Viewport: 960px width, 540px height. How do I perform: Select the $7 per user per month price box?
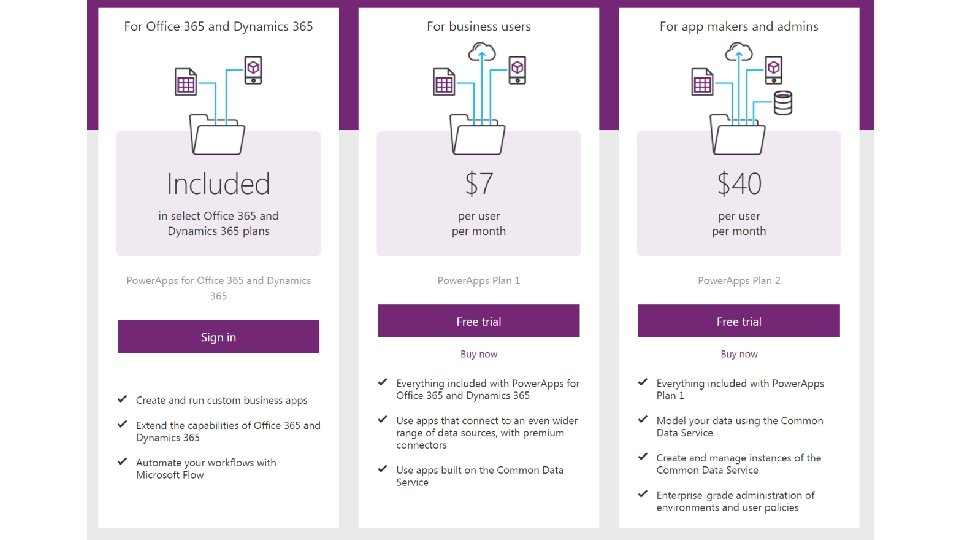(479, 193)
